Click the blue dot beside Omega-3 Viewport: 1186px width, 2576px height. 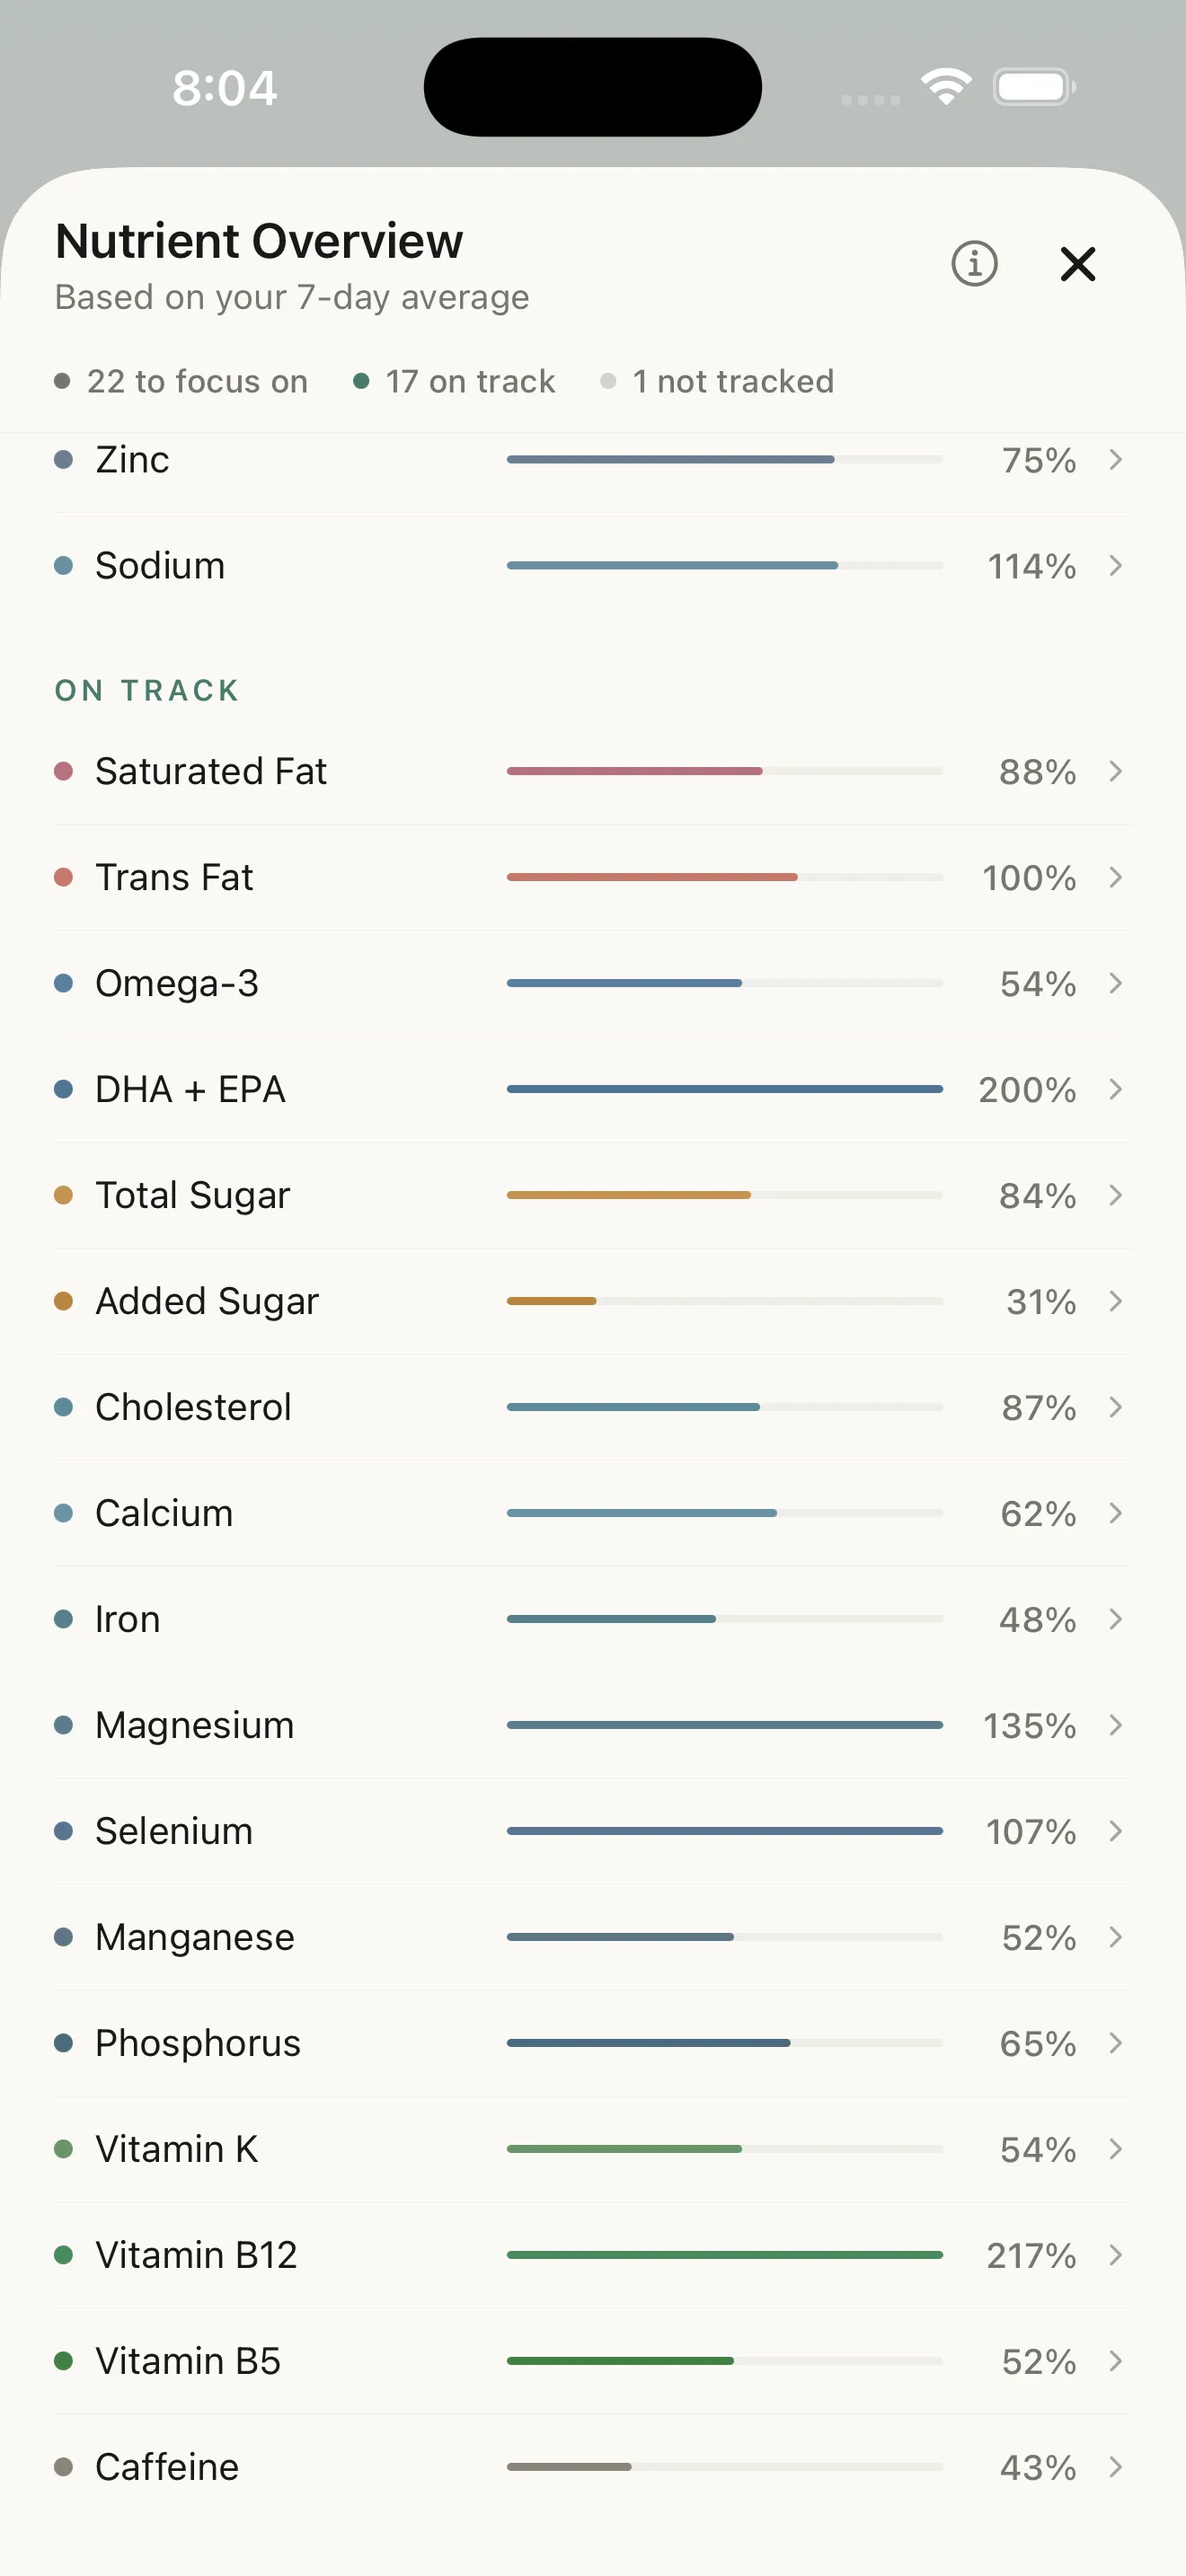(x=64, y=982)
